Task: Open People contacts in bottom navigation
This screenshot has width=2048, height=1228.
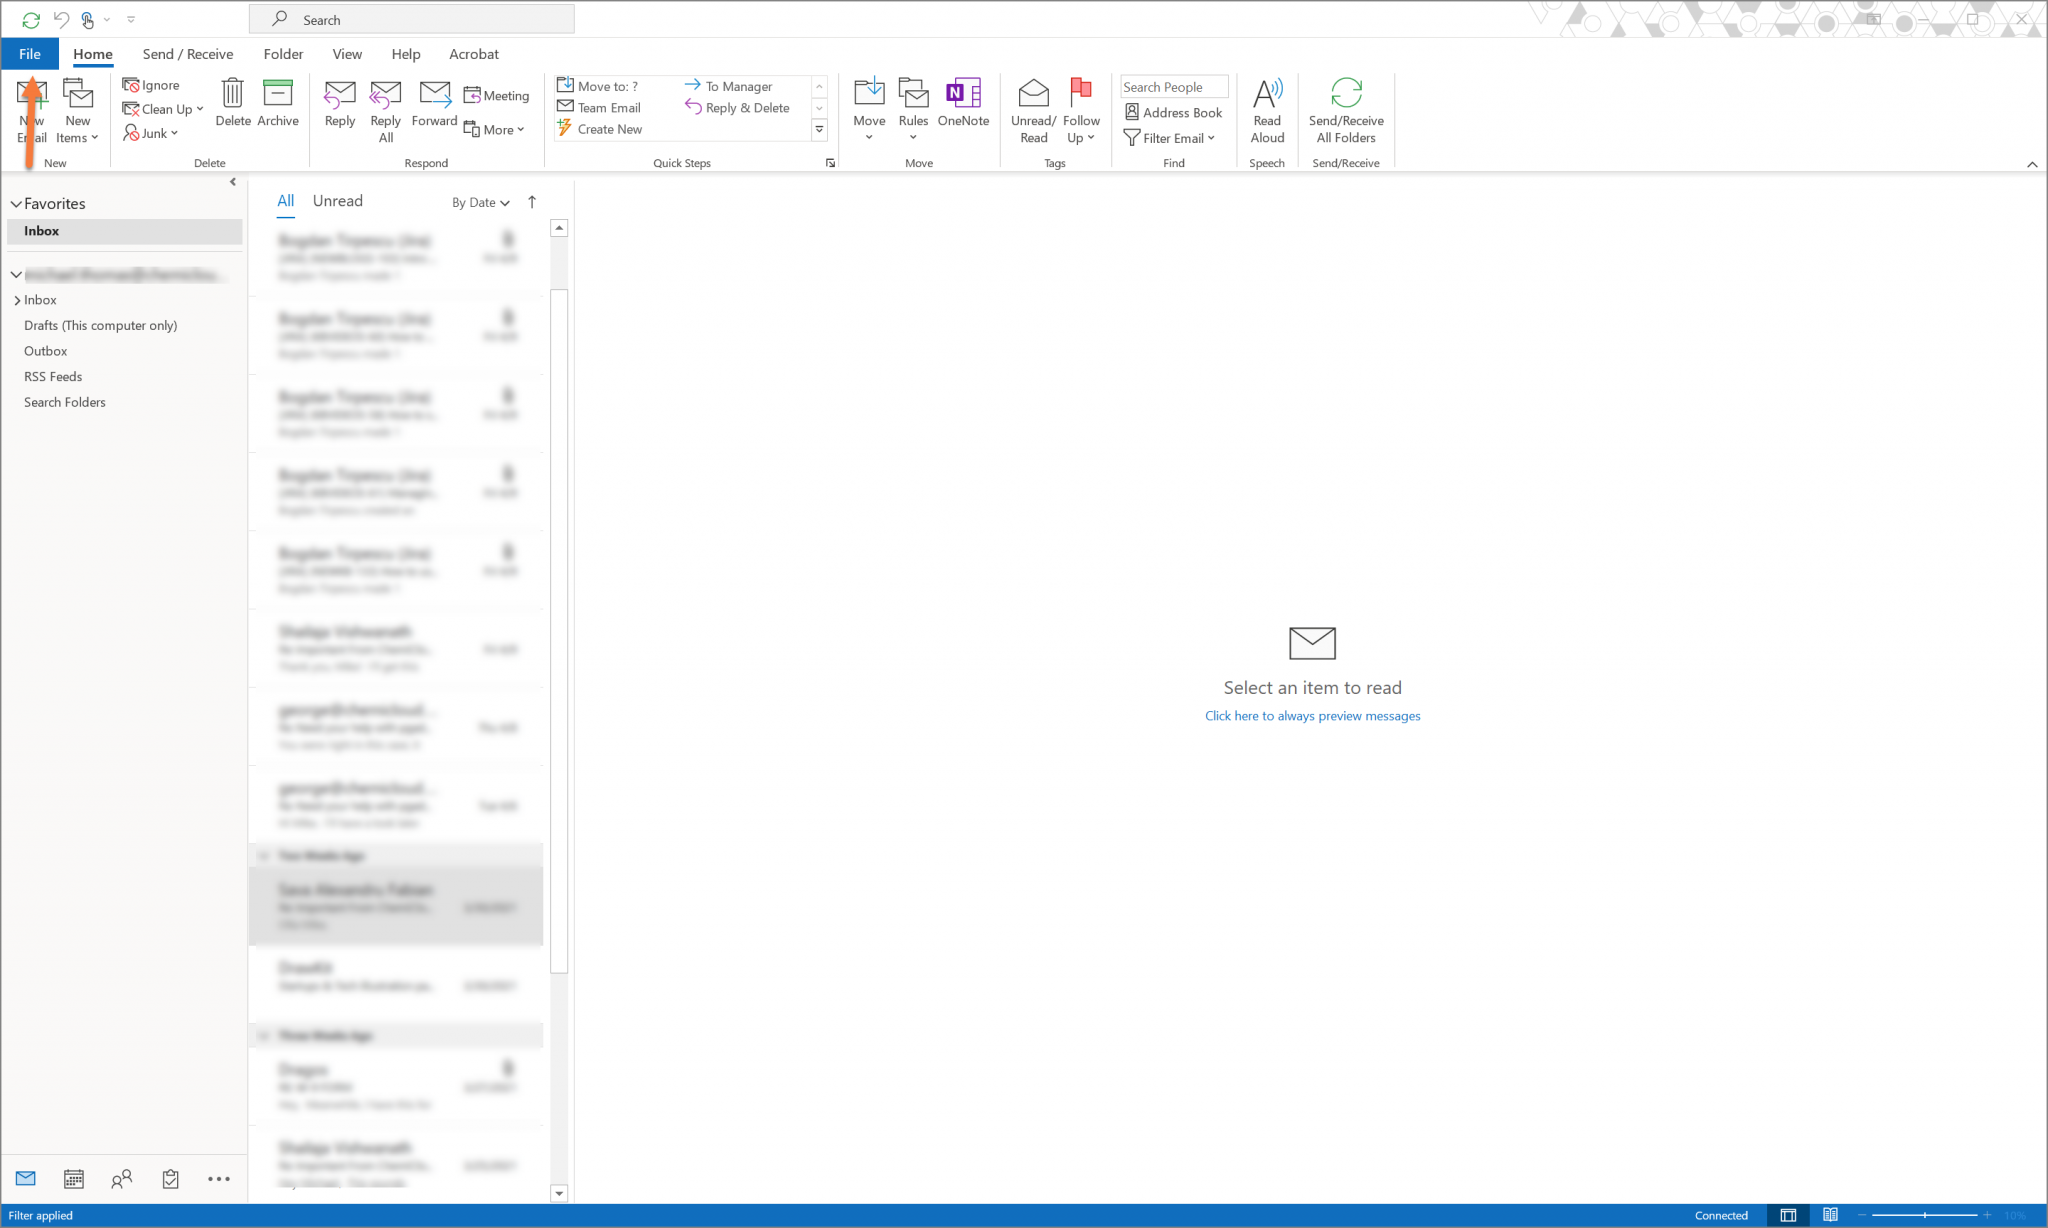Action: tap(122, 1179)
